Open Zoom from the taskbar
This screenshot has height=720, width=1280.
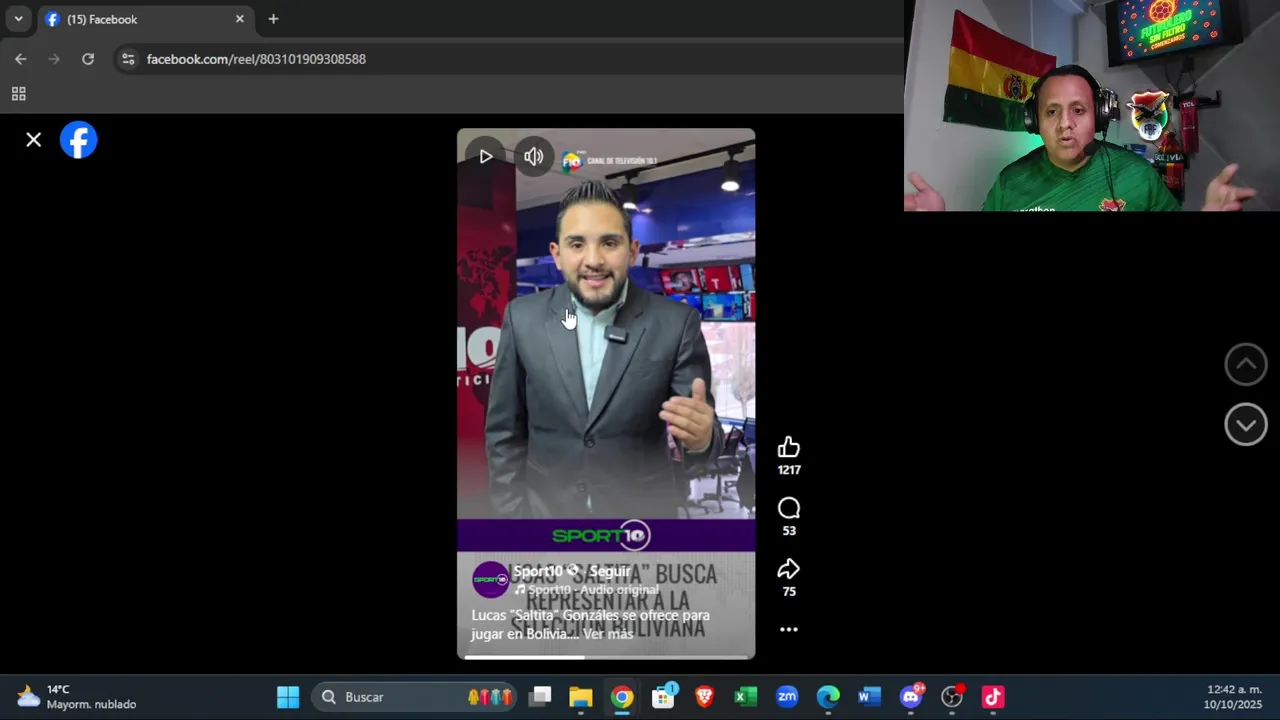click(x=787, y=697)
